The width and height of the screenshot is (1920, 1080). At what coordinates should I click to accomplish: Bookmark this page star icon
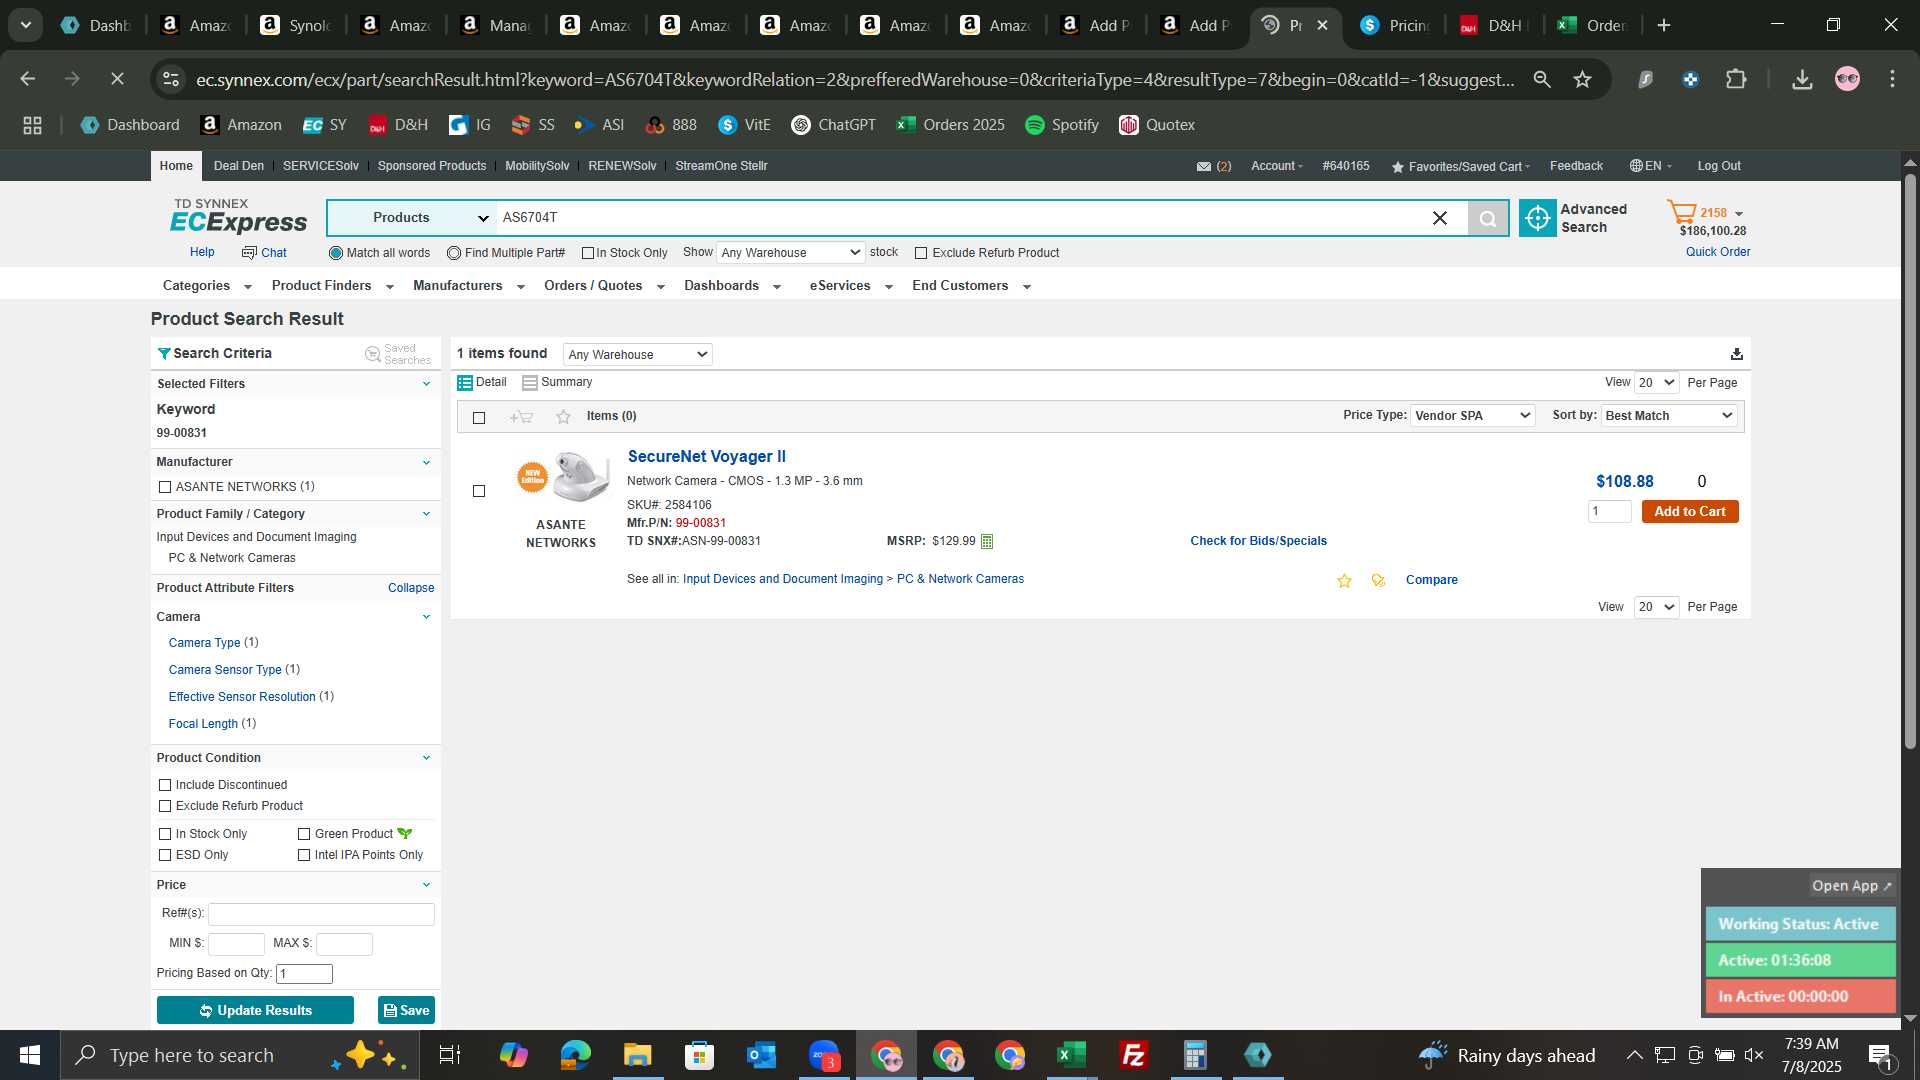coord(1582,79)
